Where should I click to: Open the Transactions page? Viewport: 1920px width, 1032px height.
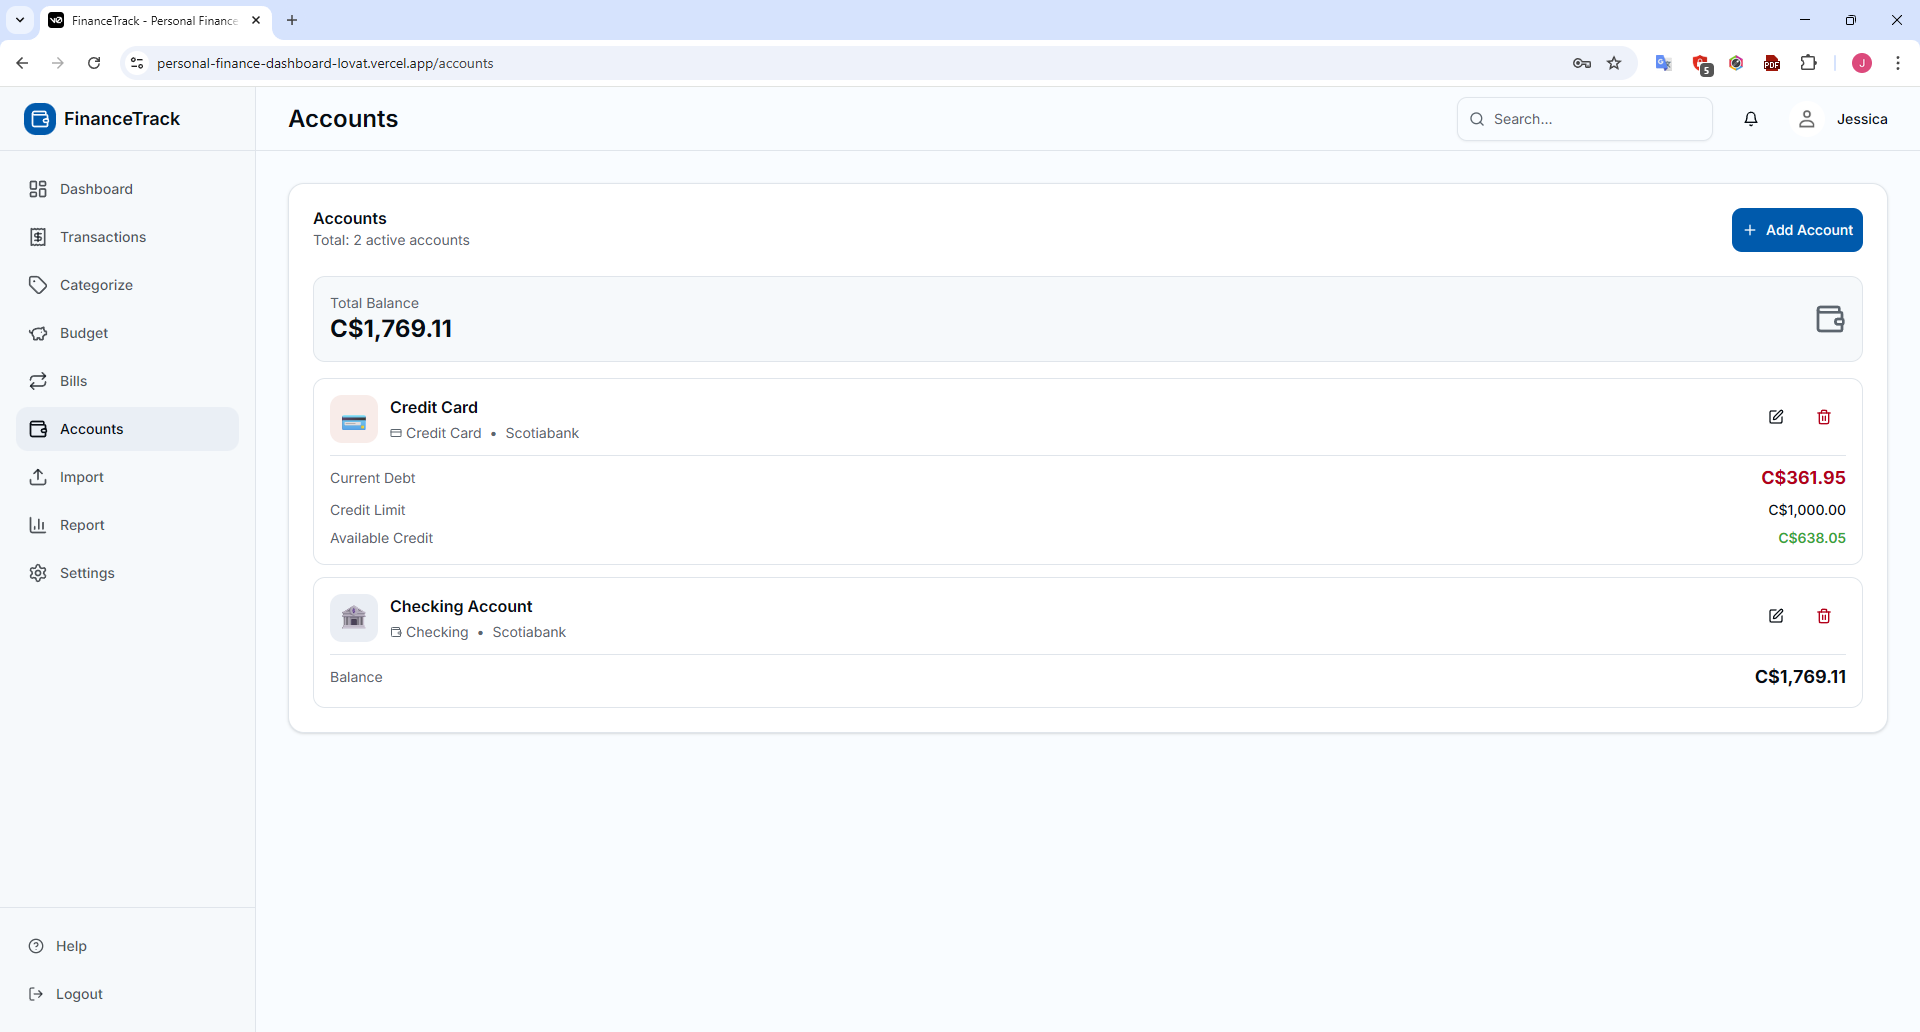click(103, 237)
